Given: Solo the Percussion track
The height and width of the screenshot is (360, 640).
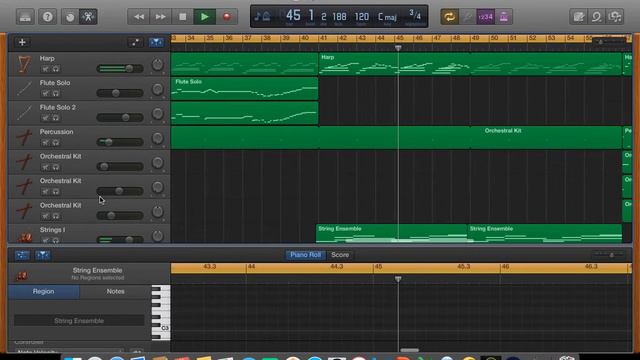Looking at the screenshot, I should (x=56, y=142).
